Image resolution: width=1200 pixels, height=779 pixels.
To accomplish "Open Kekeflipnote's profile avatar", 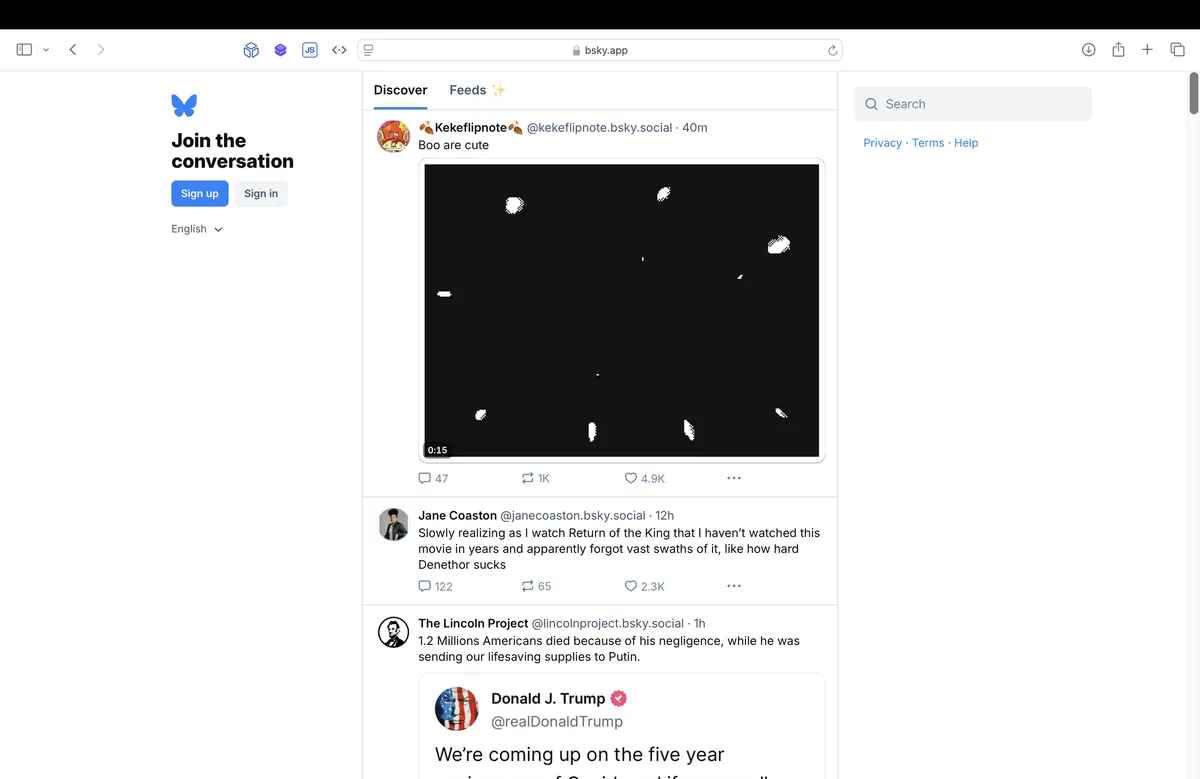I will click(394, 136).
